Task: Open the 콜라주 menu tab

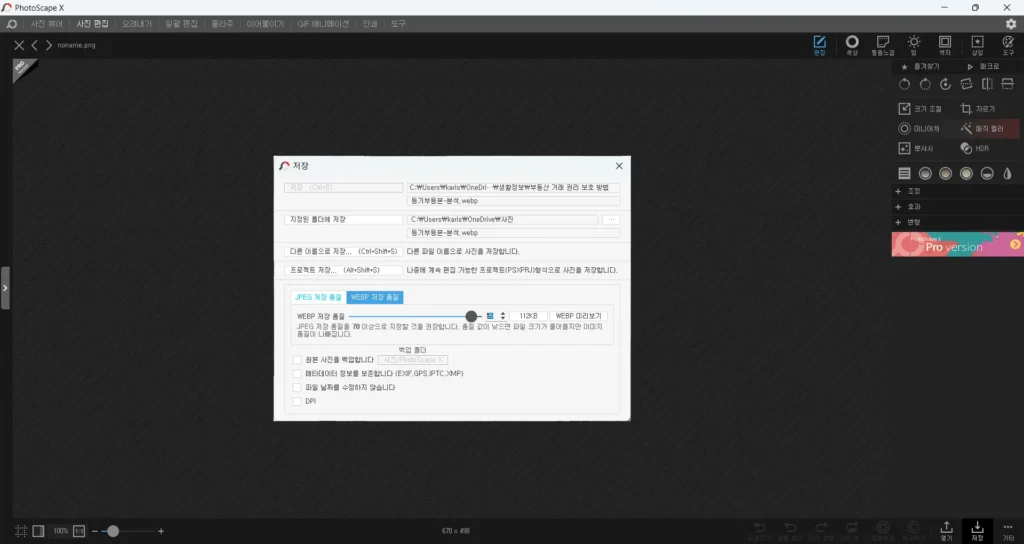Action: 222,24
